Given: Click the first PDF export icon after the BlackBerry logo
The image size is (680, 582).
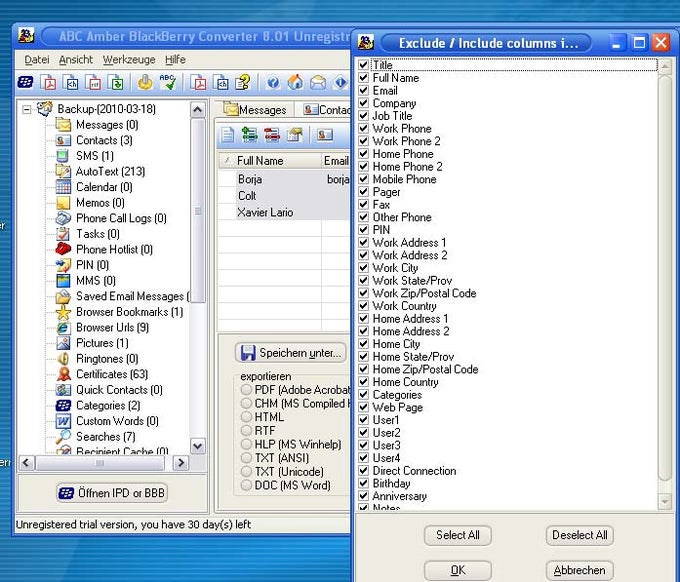Looking at the screenshot, I should (48, 82).
